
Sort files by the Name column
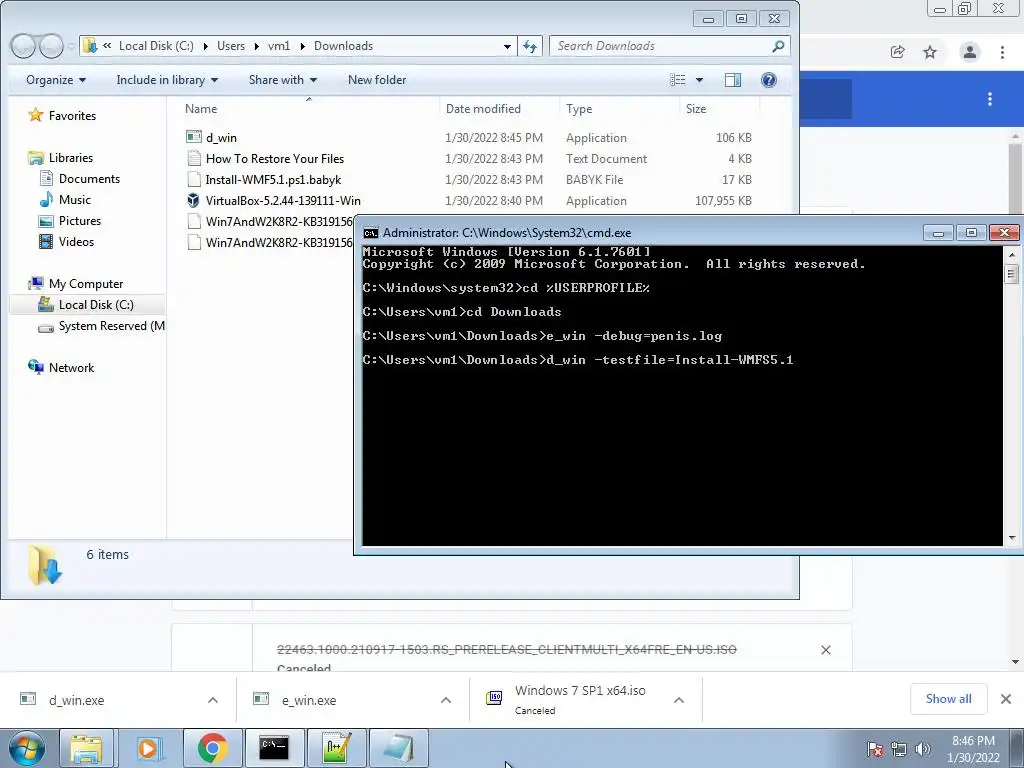[x=200, y=108]
